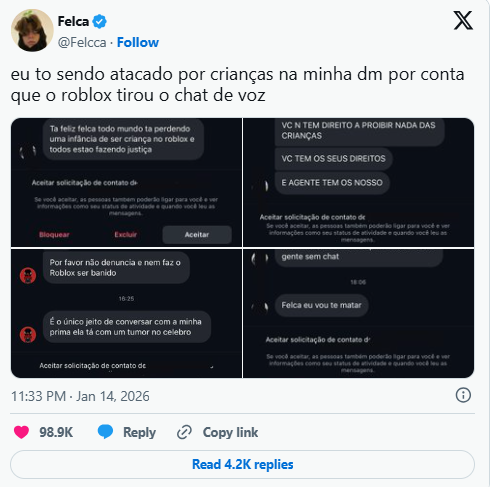Image resolution: width=490 pixels, height=487 pixels.
Task: Open Felca's profile avatar
Action: click(x=32, y=30)
